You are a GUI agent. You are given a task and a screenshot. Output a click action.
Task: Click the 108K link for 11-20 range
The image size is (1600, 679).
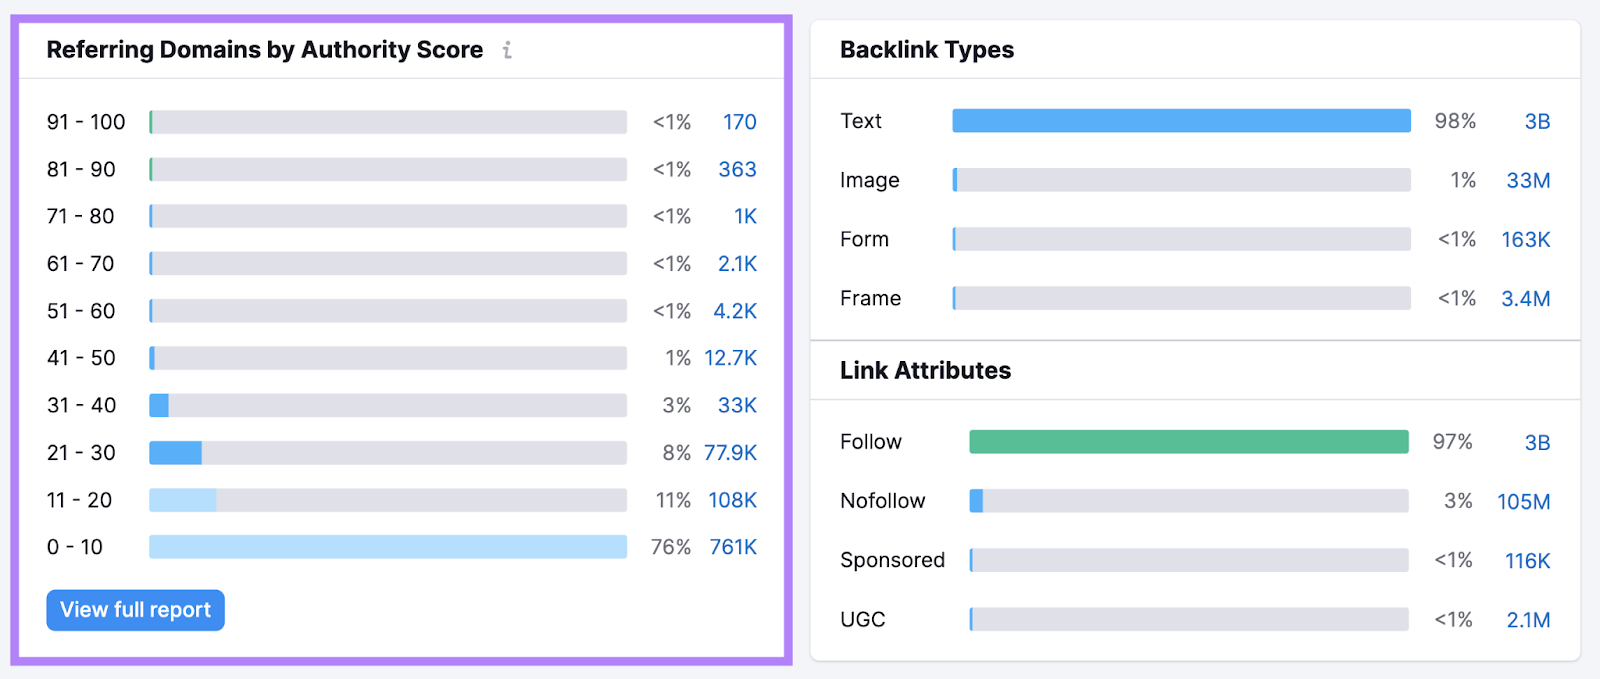point(733,500)
